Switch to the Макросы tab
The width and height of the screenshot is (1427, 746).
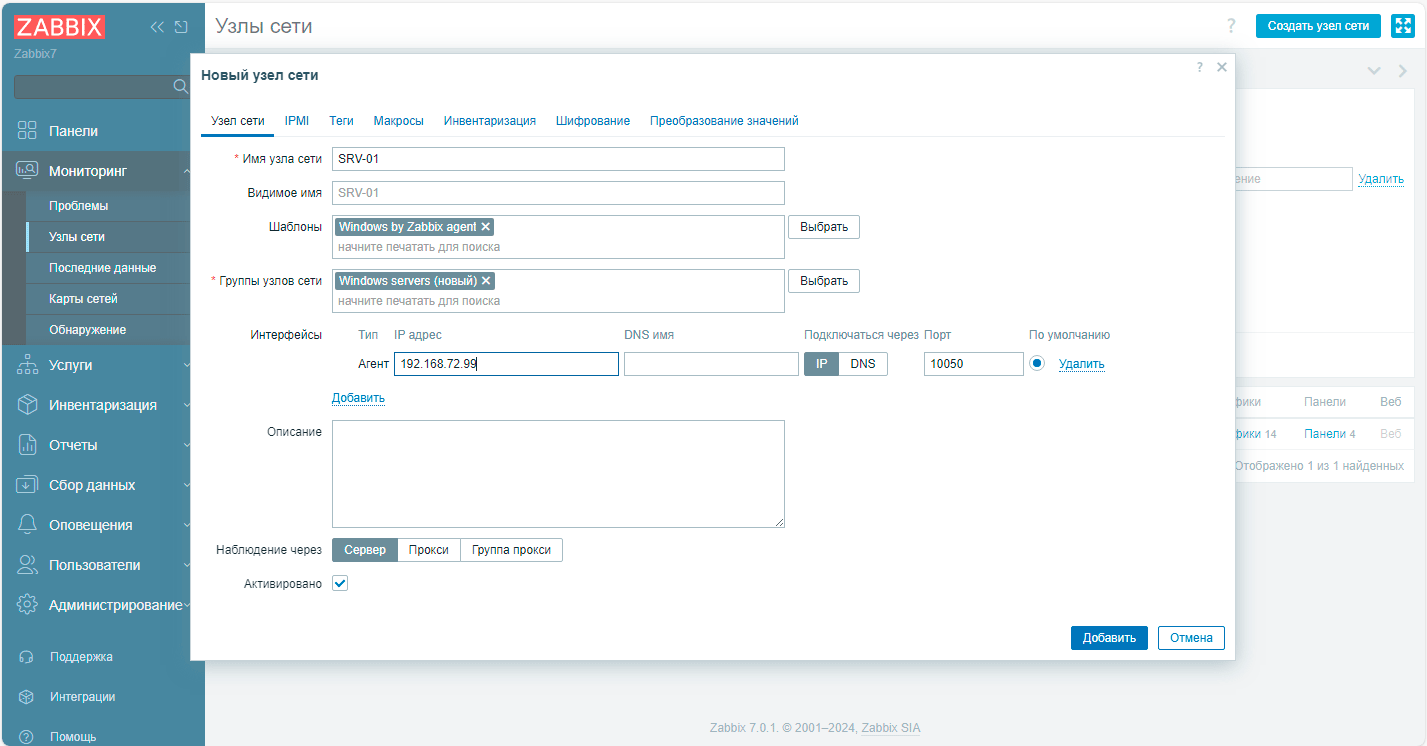point(399,121)
